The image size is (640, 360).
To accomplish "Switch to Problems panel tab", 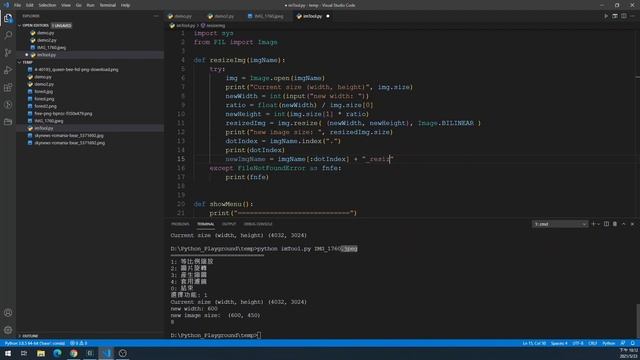I will (180, 224).
